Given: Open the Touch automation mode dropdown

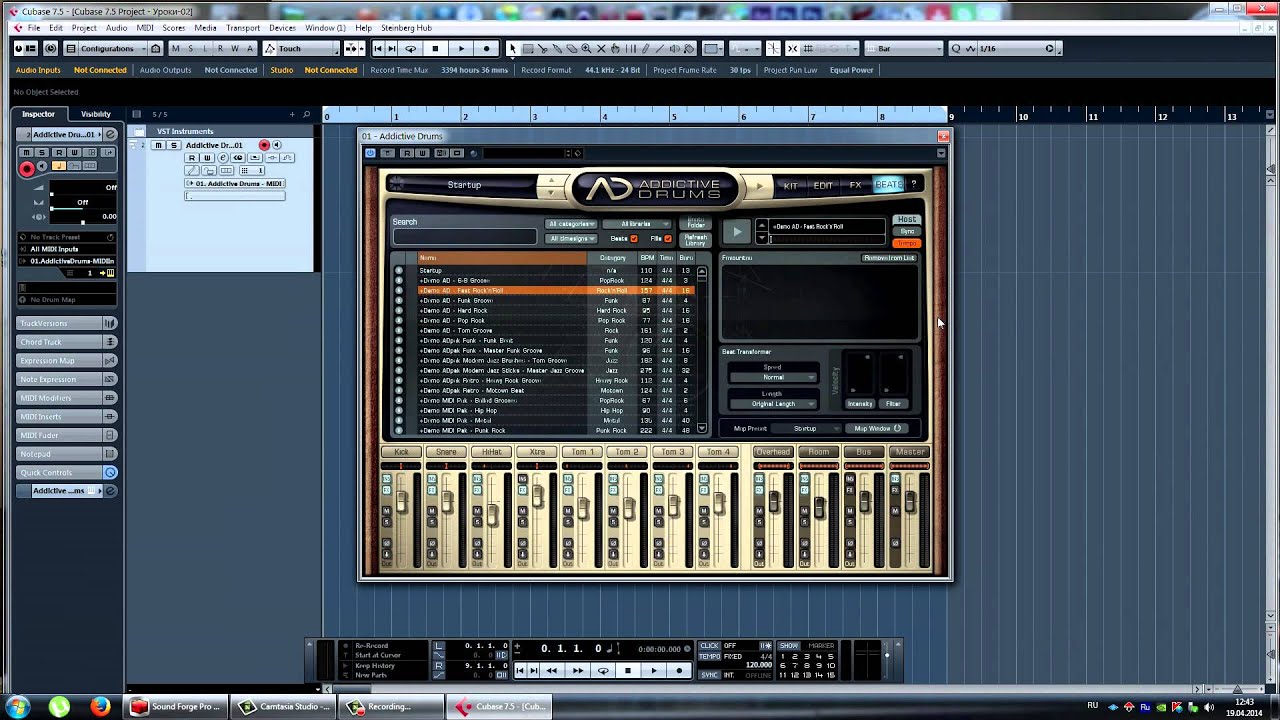Looking at the screenshot, I should pyautogui.click(x=303, y=48).
